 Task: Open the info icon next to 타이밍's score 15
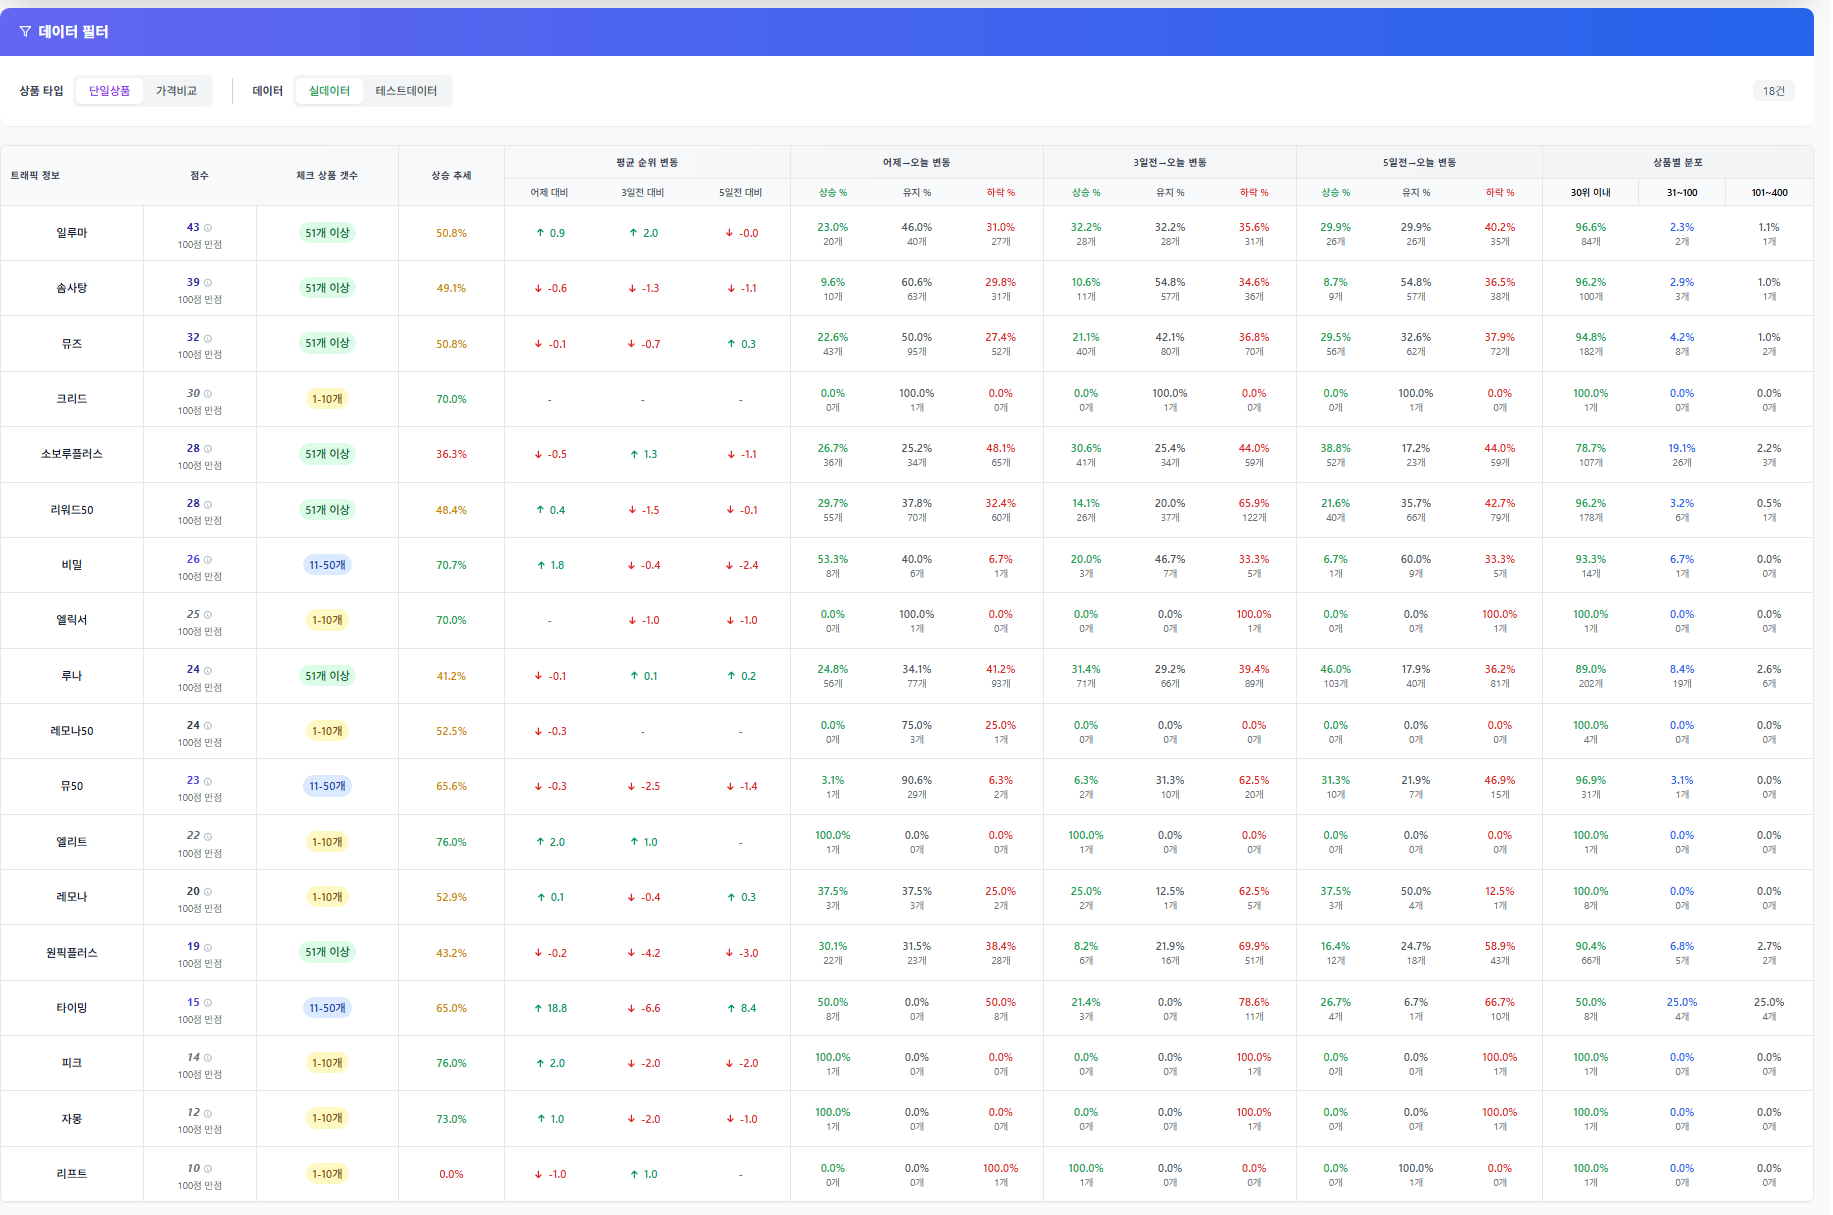point(208,1003)
